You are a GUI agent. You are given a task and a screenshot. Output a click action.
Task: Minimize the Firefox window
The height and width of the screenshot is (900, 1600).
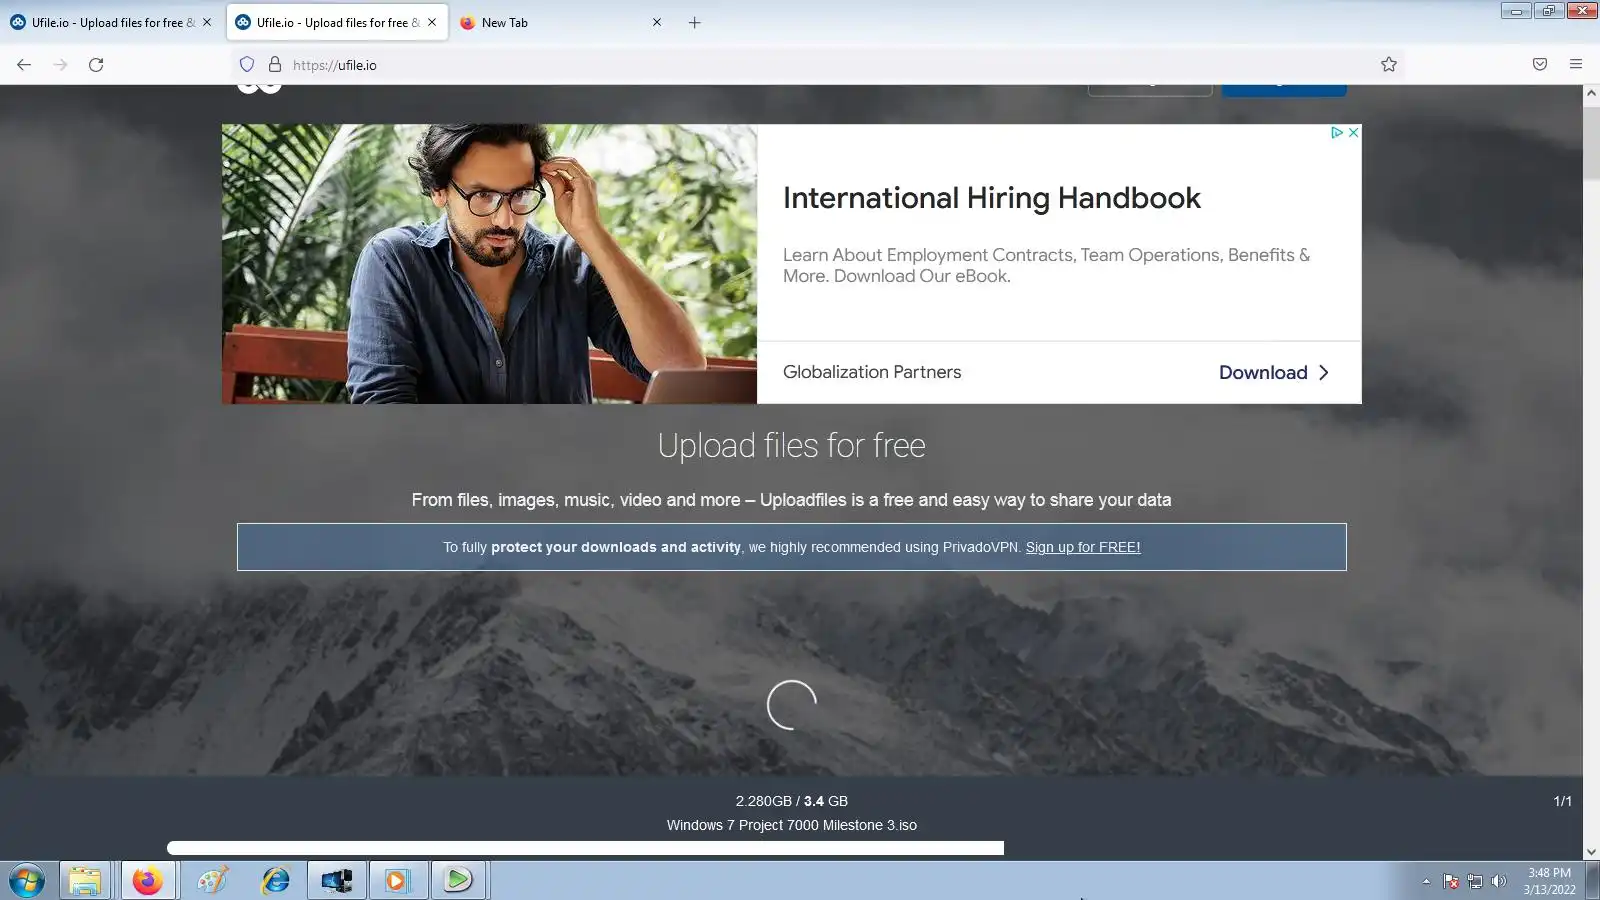pos(1516,11)
